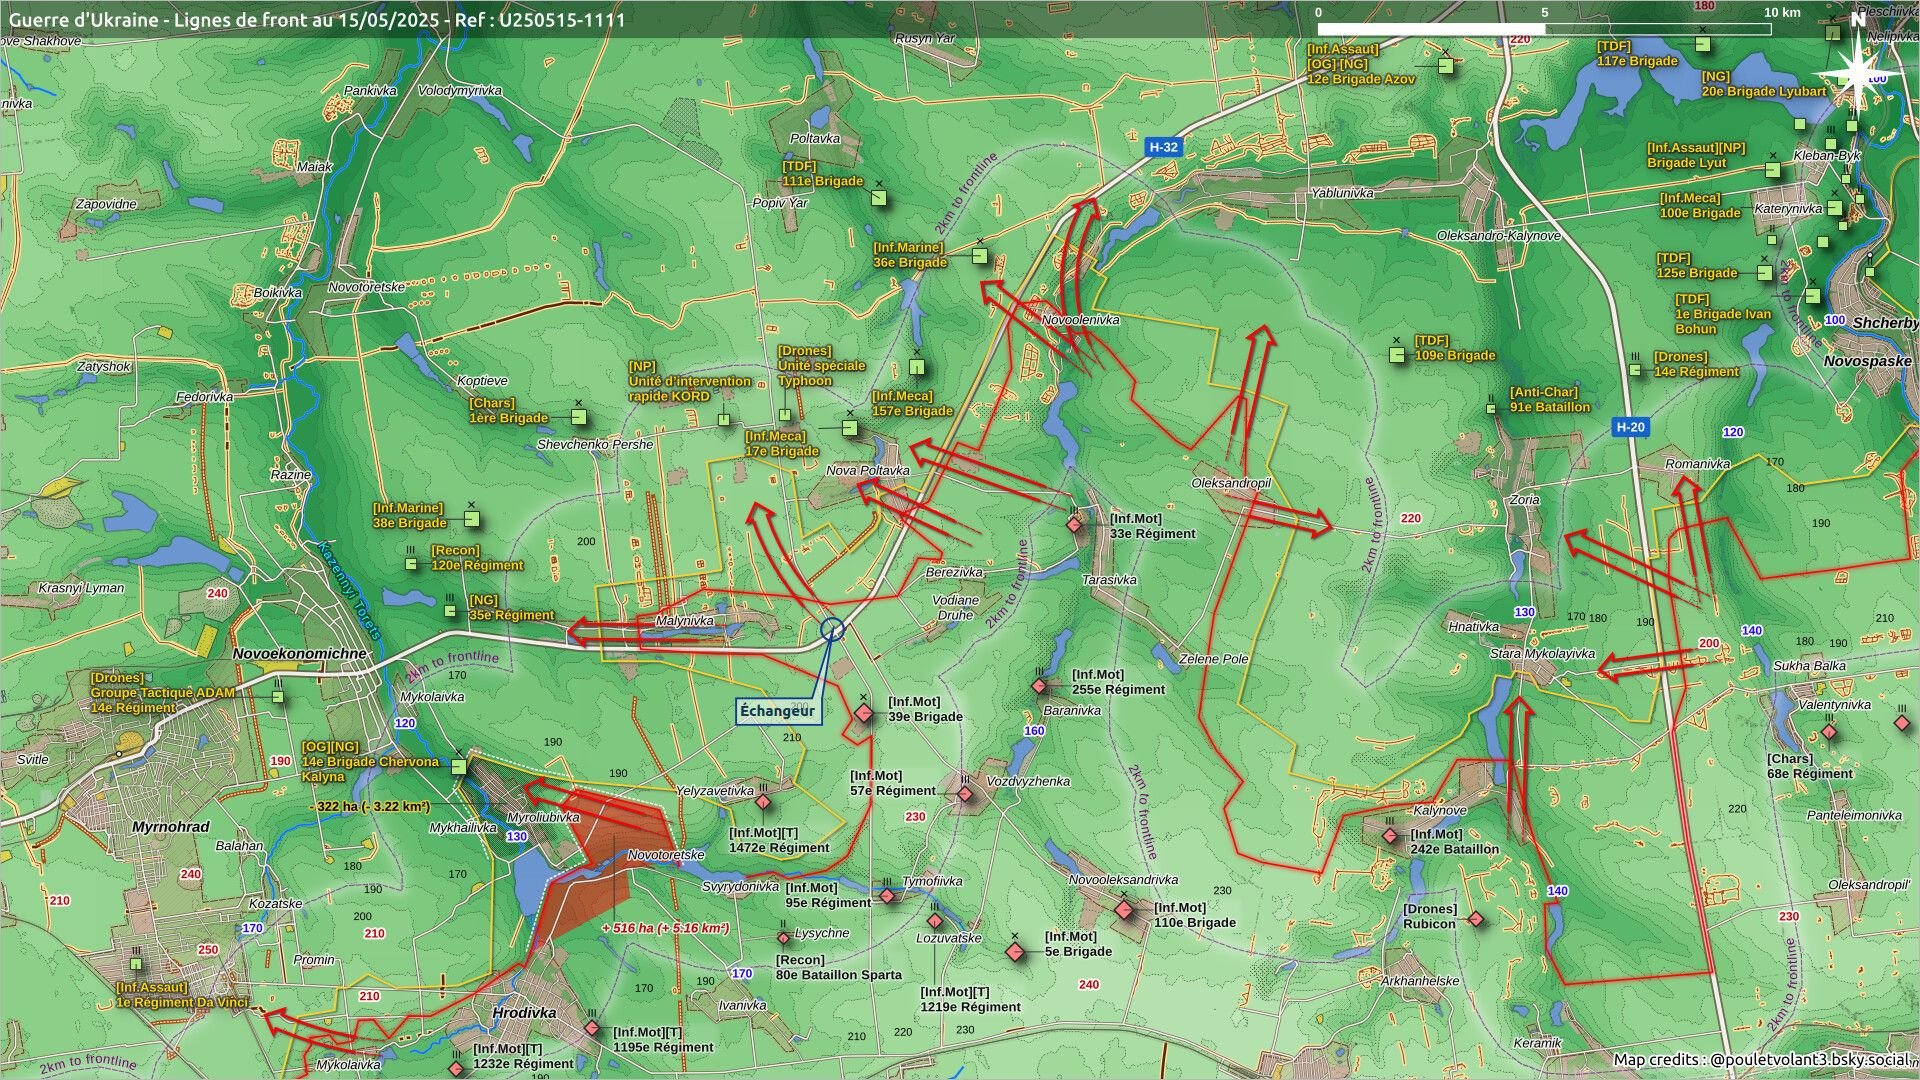
Task: Select the 5e Brigade red diamond marker
Action: click(x=1015, y=952)
